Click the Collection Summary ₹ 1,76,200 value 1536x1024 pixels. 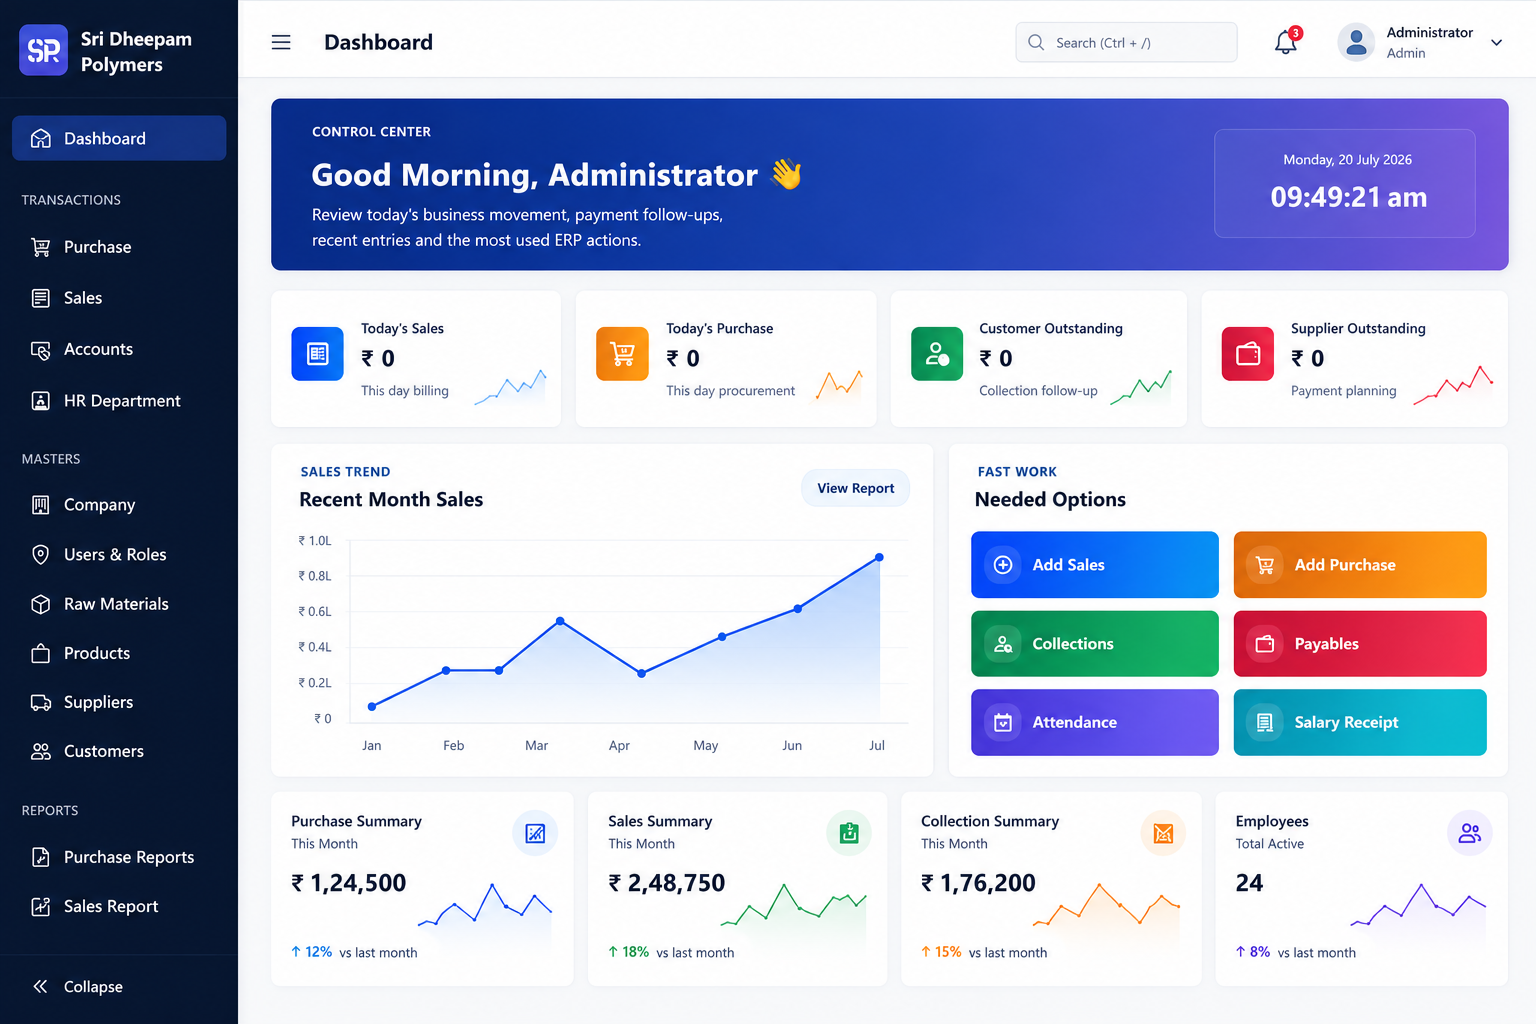979,883
